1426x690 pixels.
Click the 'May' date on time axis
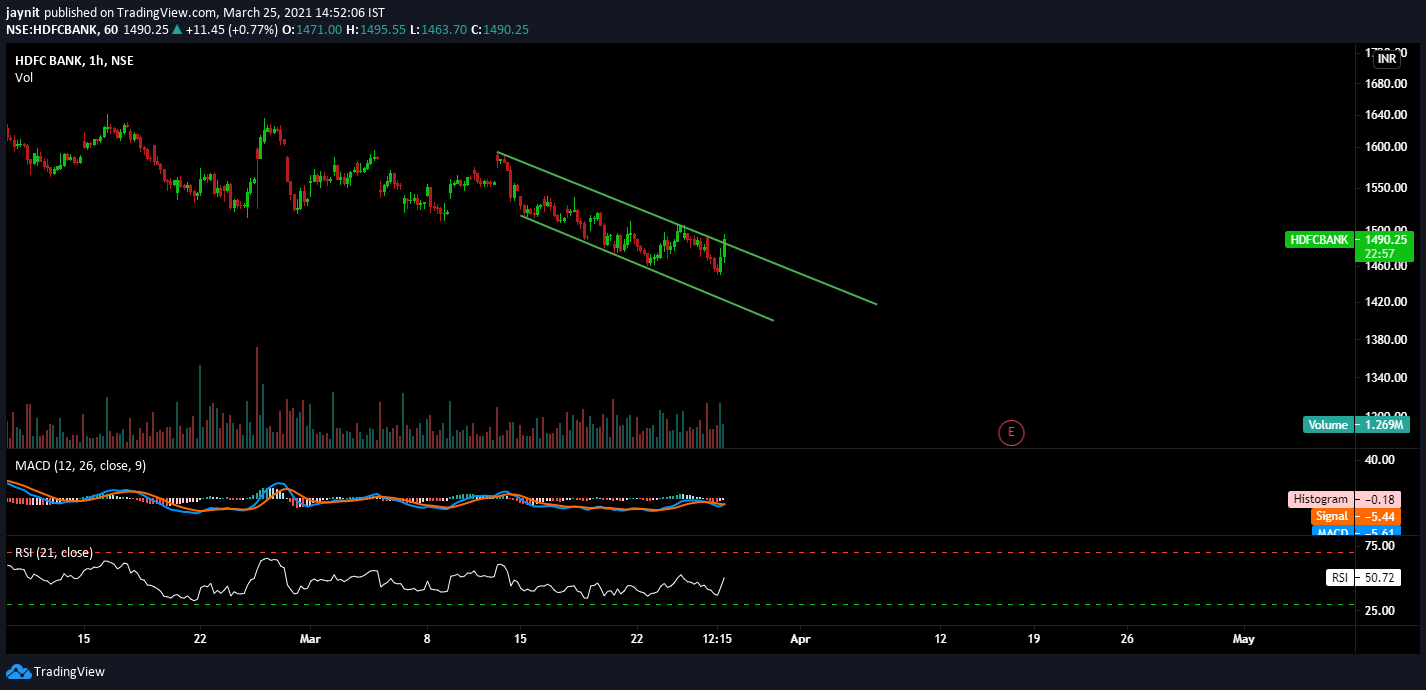[1244, 638]
